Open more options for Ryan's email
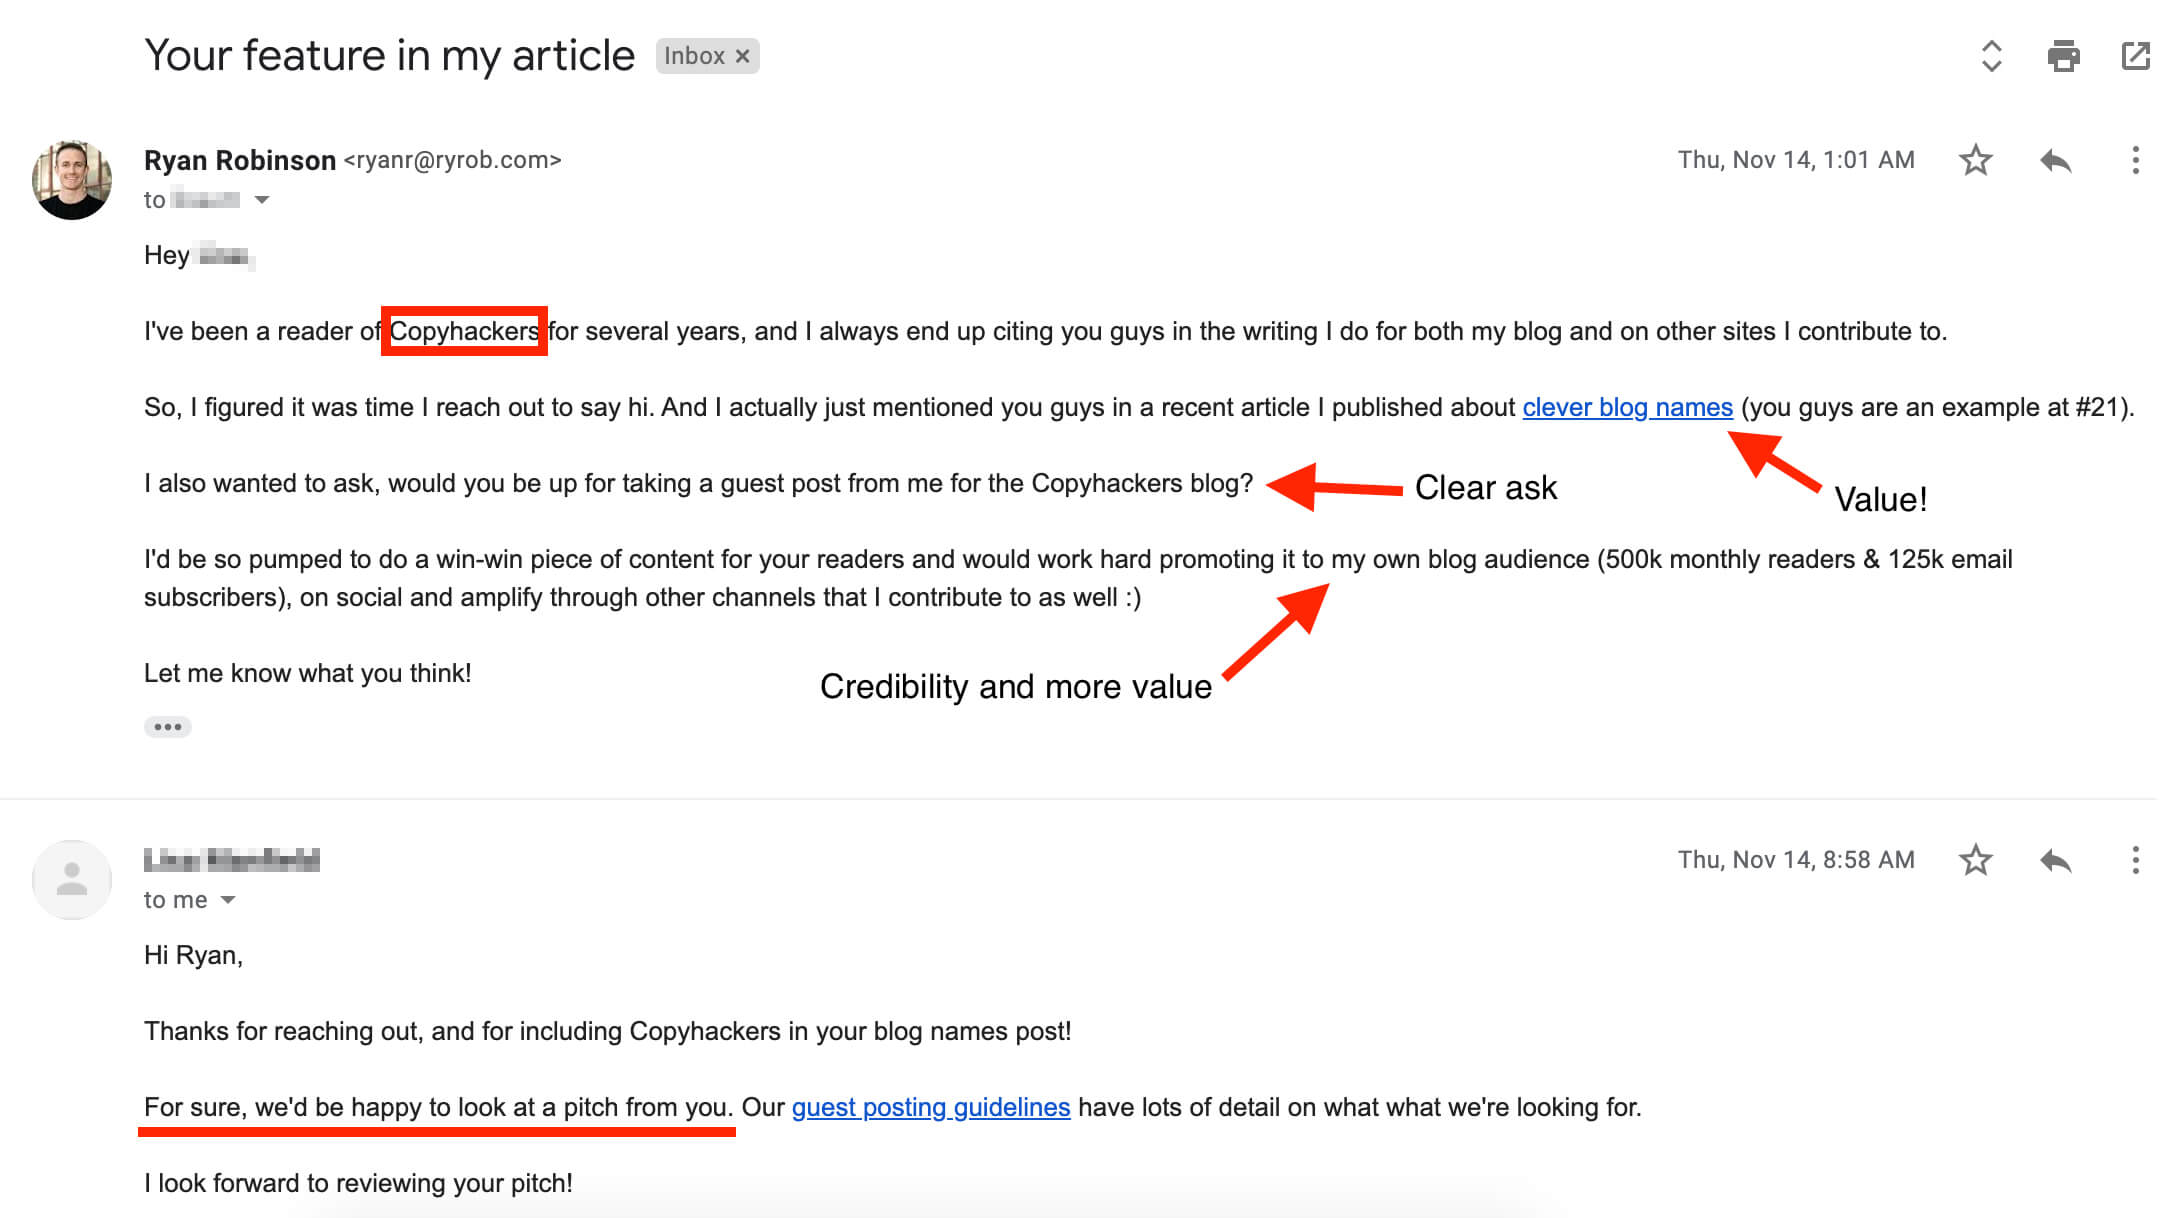Viewport: 2180px width, 1218px height. (2134, 159)
